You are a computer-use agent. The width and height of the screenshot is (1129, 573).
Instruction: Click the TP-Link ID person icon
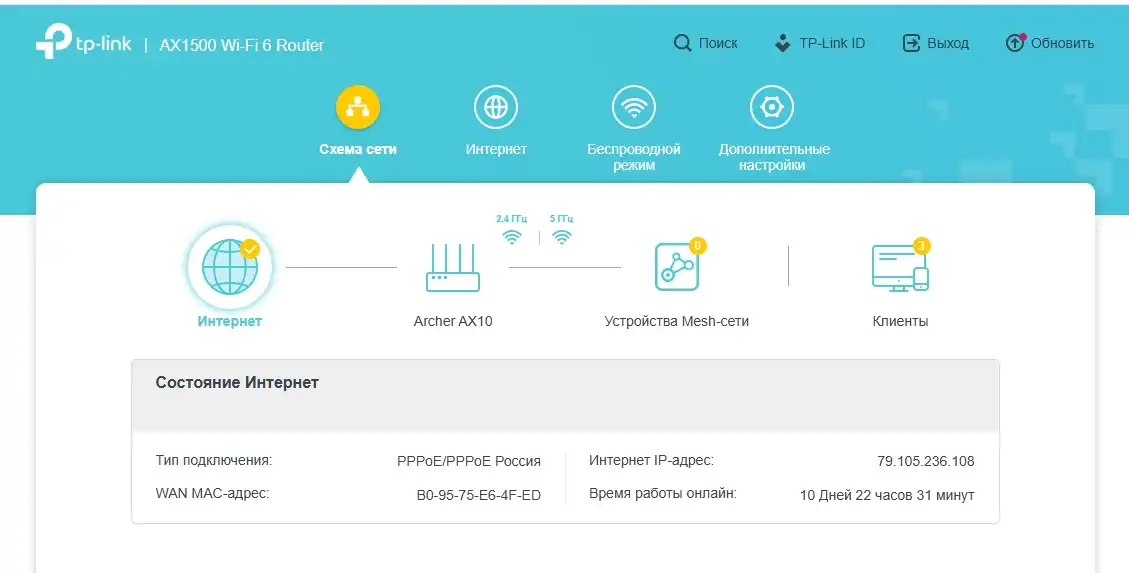click(x=782, y=43)
